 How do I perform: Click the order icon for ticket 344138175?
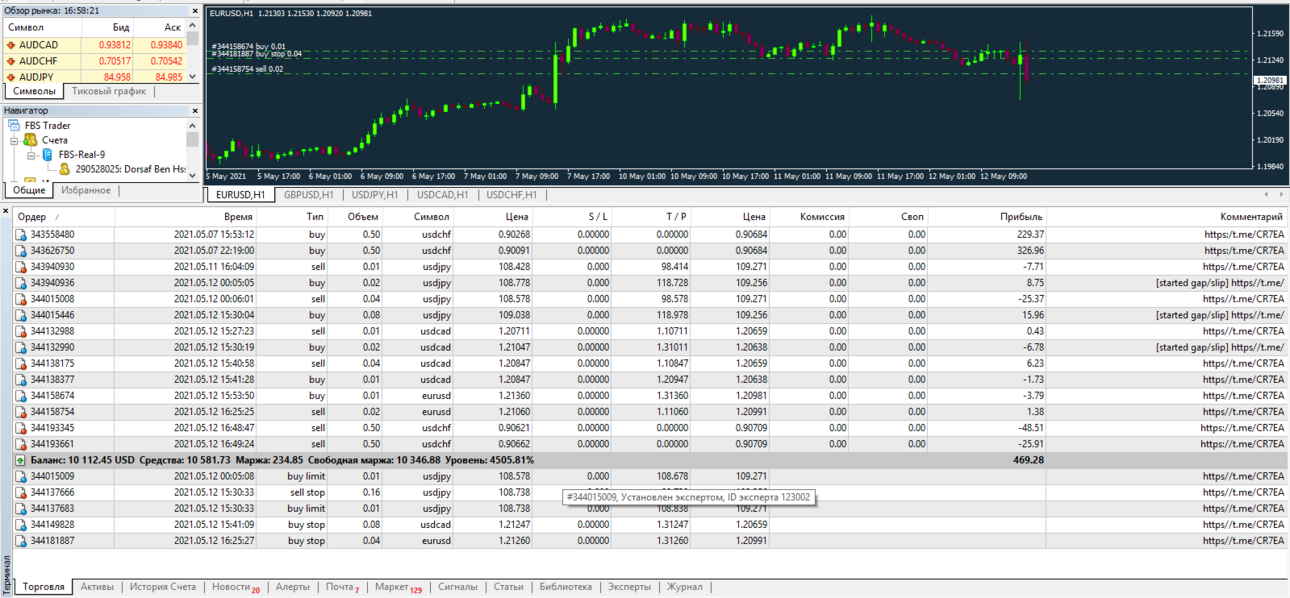(22, 363)
